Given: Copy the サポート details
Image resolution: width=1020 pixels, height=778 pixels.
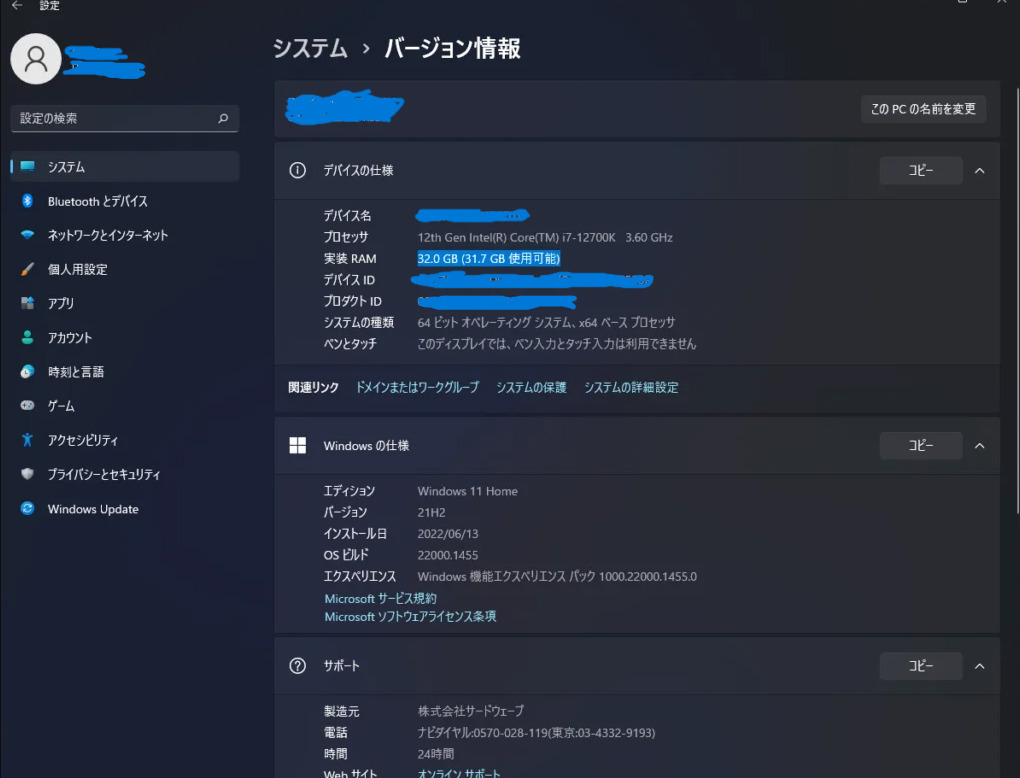Looking at the screenshot, I should coord(920,666).
